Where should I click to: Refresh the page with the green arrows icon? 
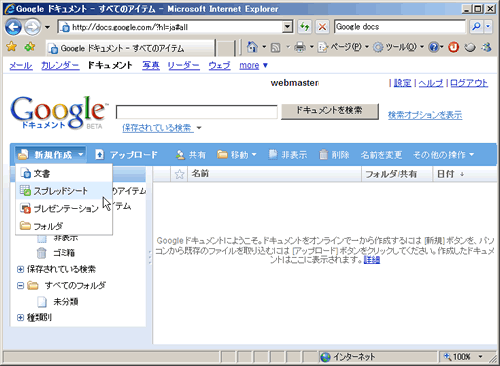[305, 27]
